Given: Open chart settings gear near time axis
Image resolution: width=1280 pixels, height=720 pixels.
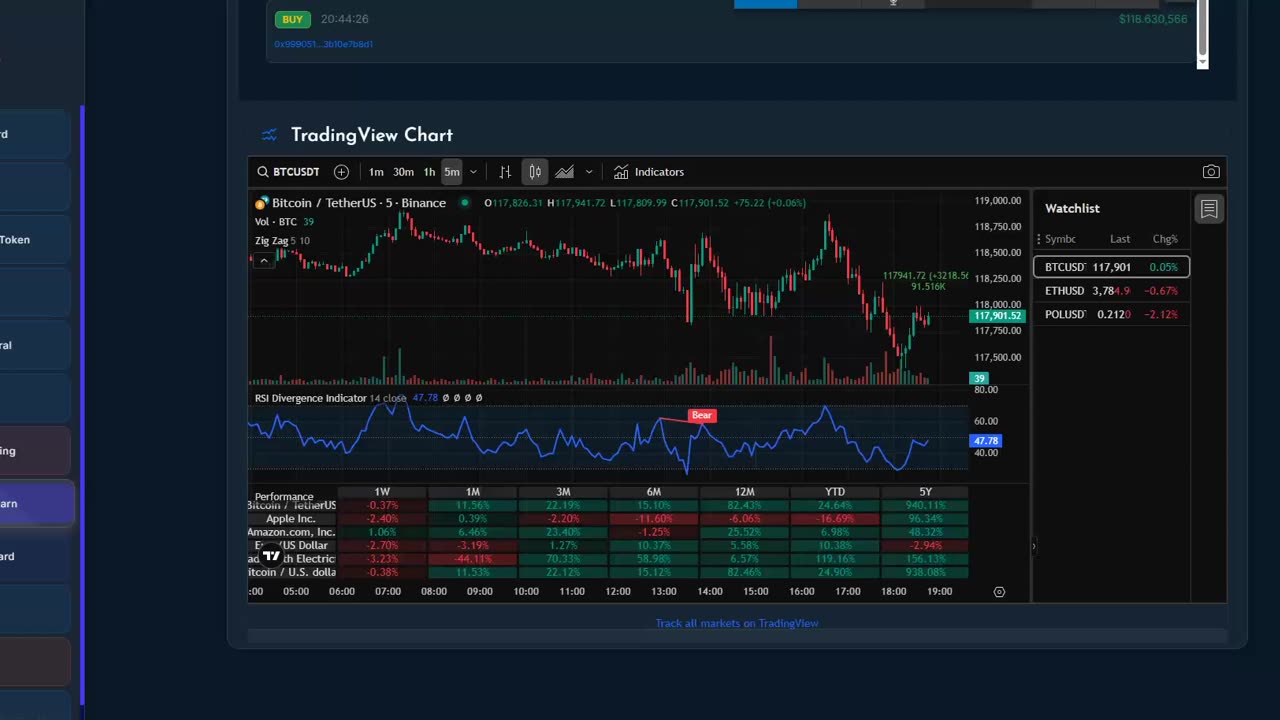Looking at the screenshot, I should (999, 592).
